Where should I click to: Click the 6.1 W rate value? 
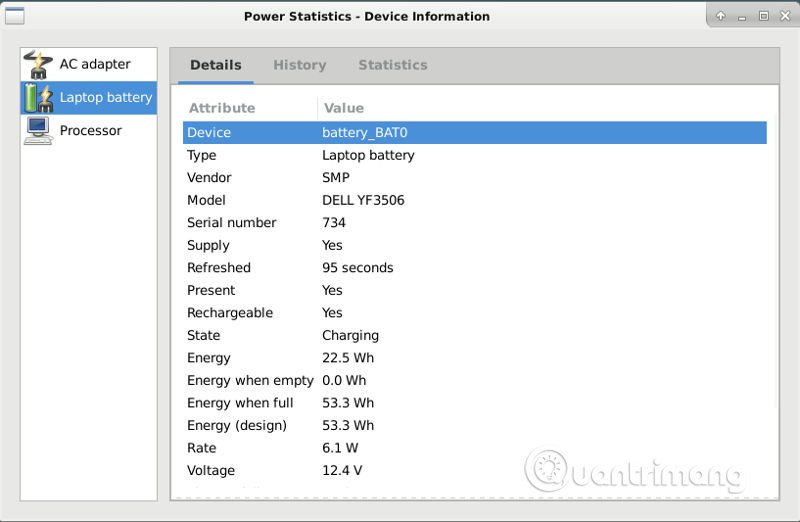pos(340,448)
